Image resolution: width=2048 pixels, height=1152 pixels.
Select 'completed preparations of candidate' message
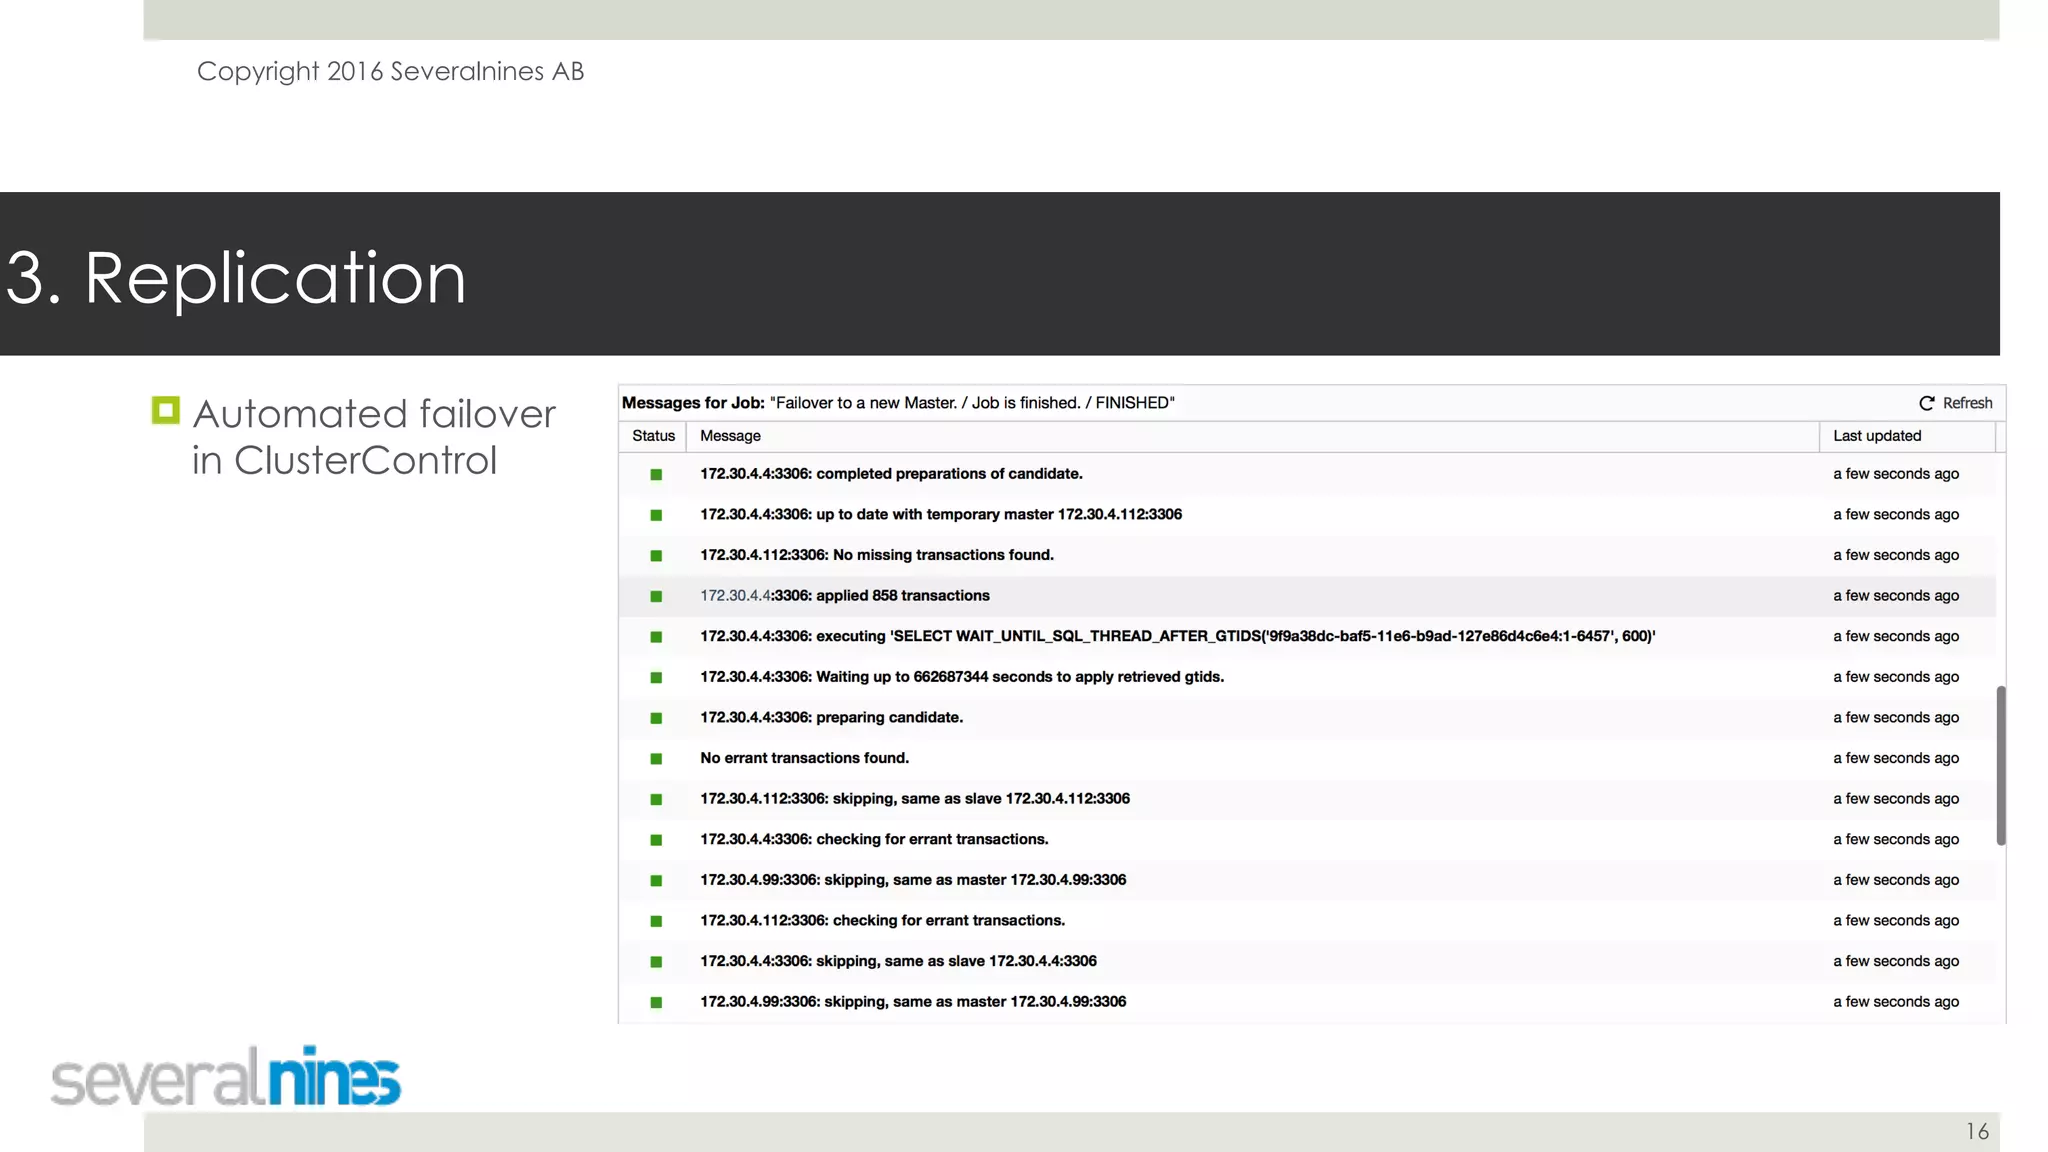(891, 474)
